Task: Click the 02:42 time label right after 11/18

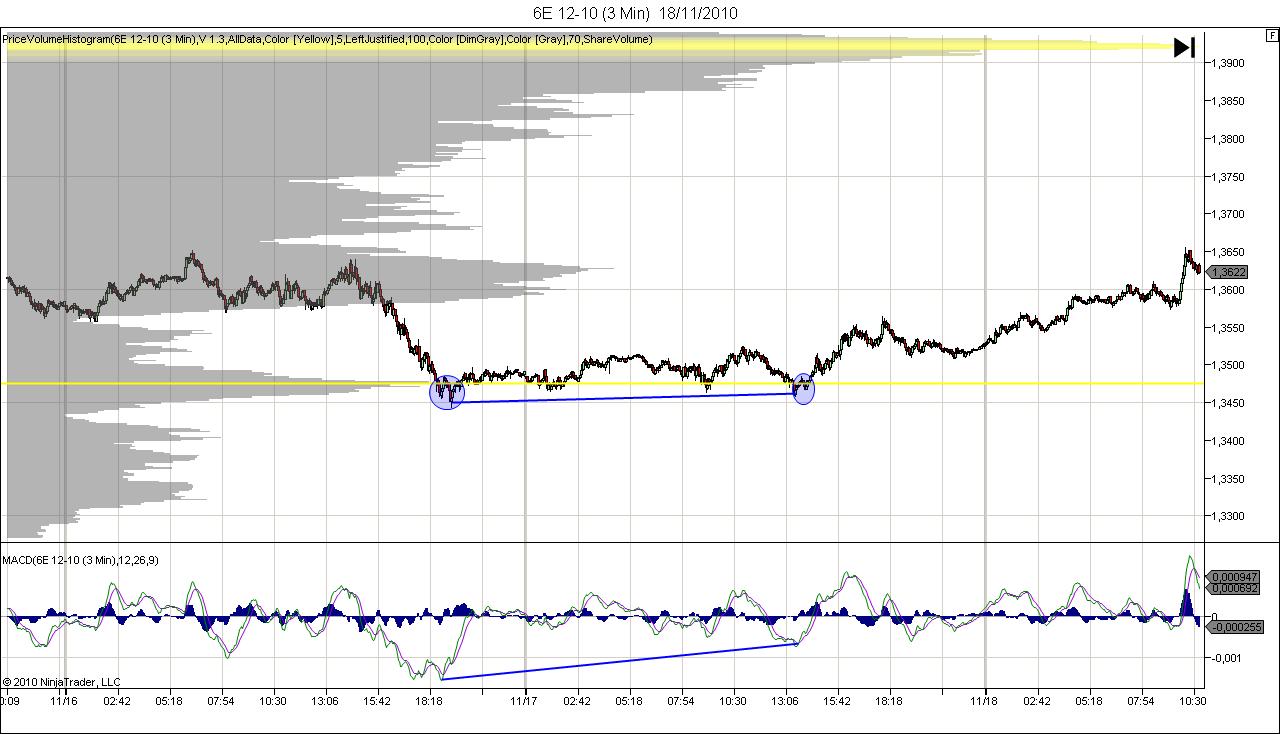Action: coord(1038,701)
